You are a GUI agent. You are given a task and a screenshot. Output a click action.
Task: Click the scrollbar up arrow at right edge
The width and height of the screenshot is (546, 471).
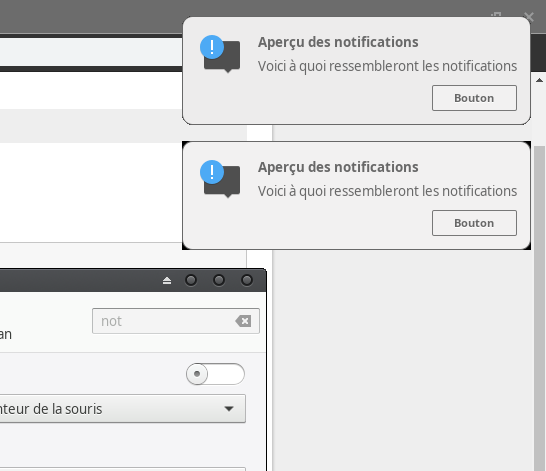pyautogui.click(x=539, y=80)
